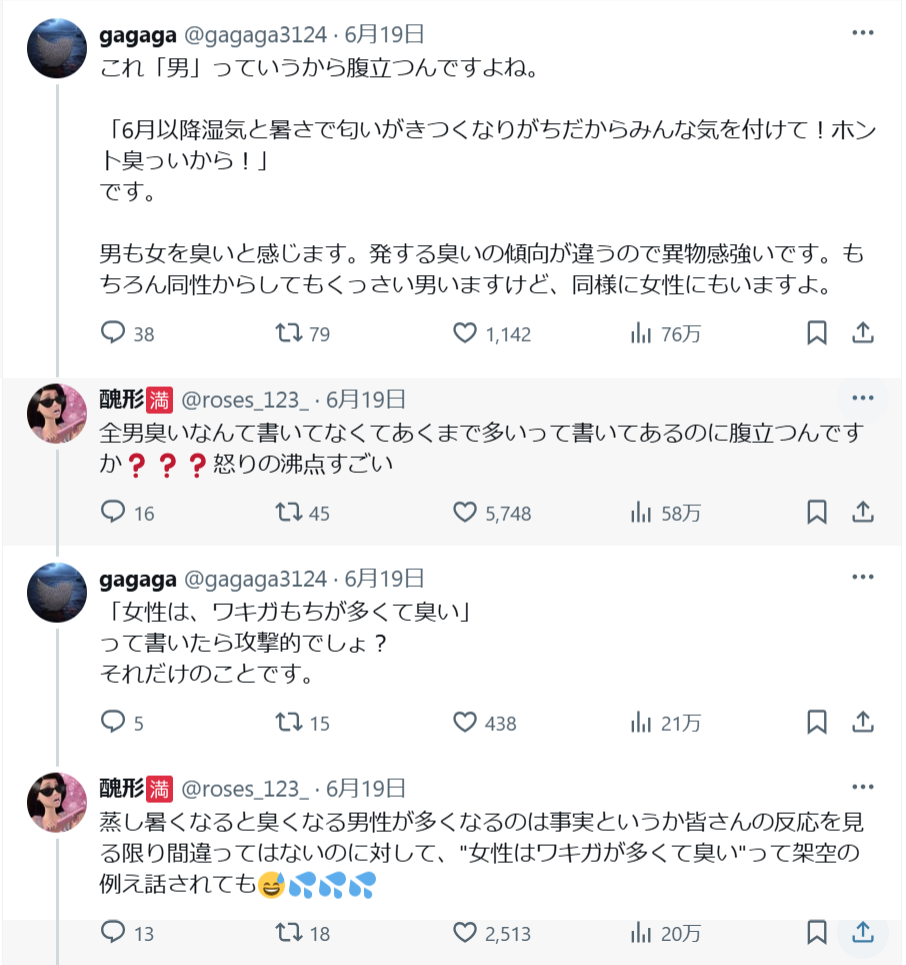This screenshot has height=965, width=906.
Task: Open more menu on 怒りの沸点 reply
Action: 863,399
